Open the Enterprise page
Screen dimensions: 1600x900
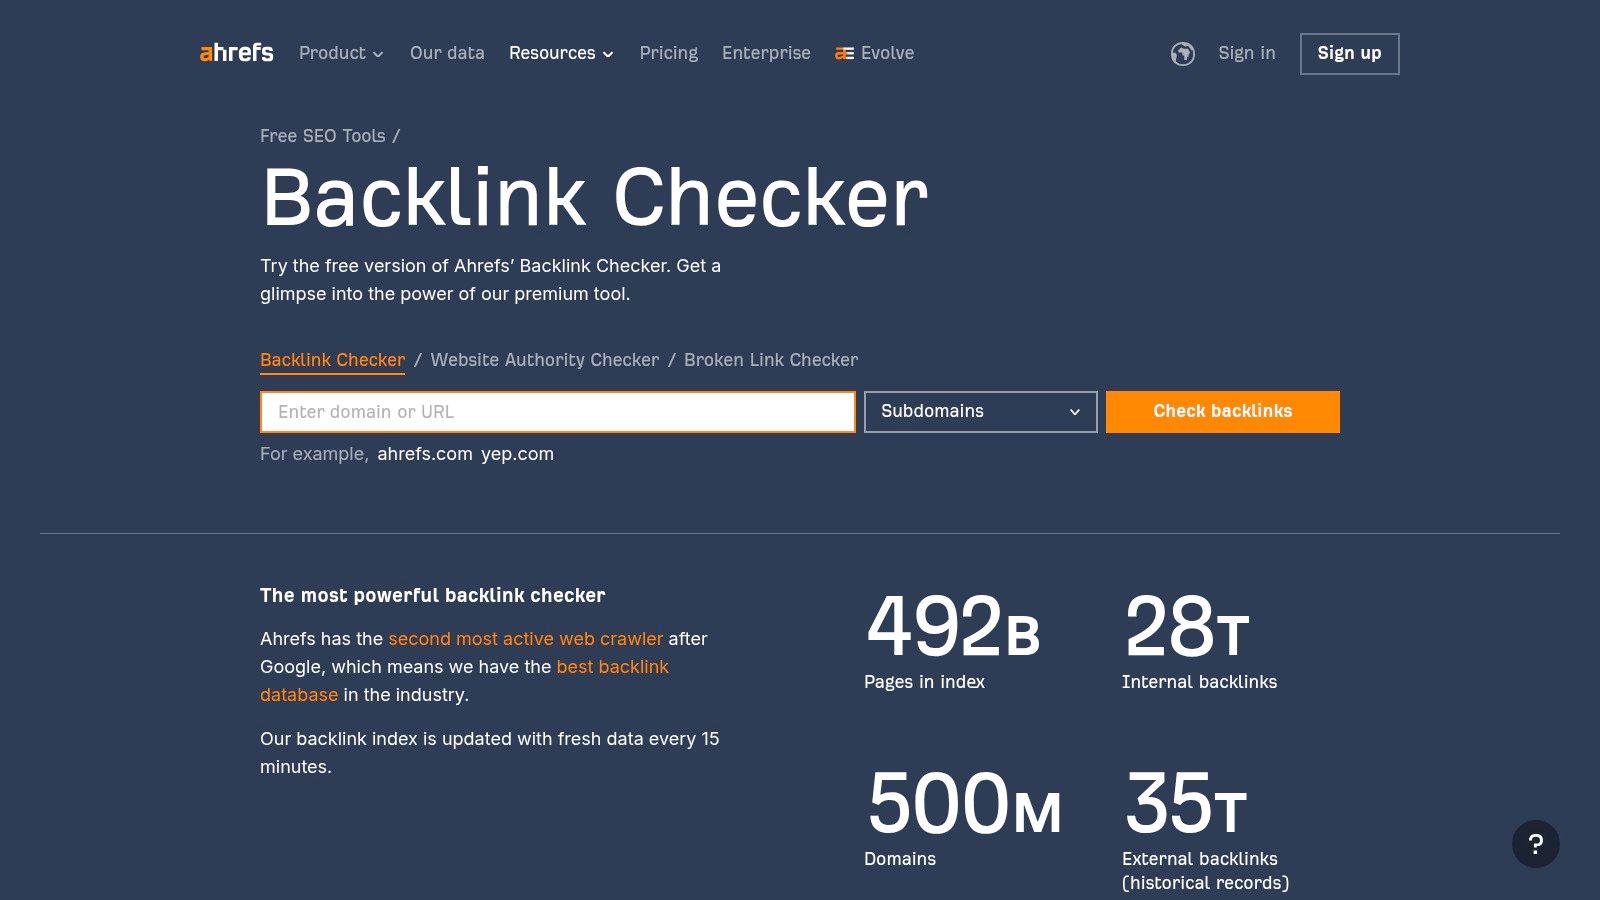click(766, 53)
